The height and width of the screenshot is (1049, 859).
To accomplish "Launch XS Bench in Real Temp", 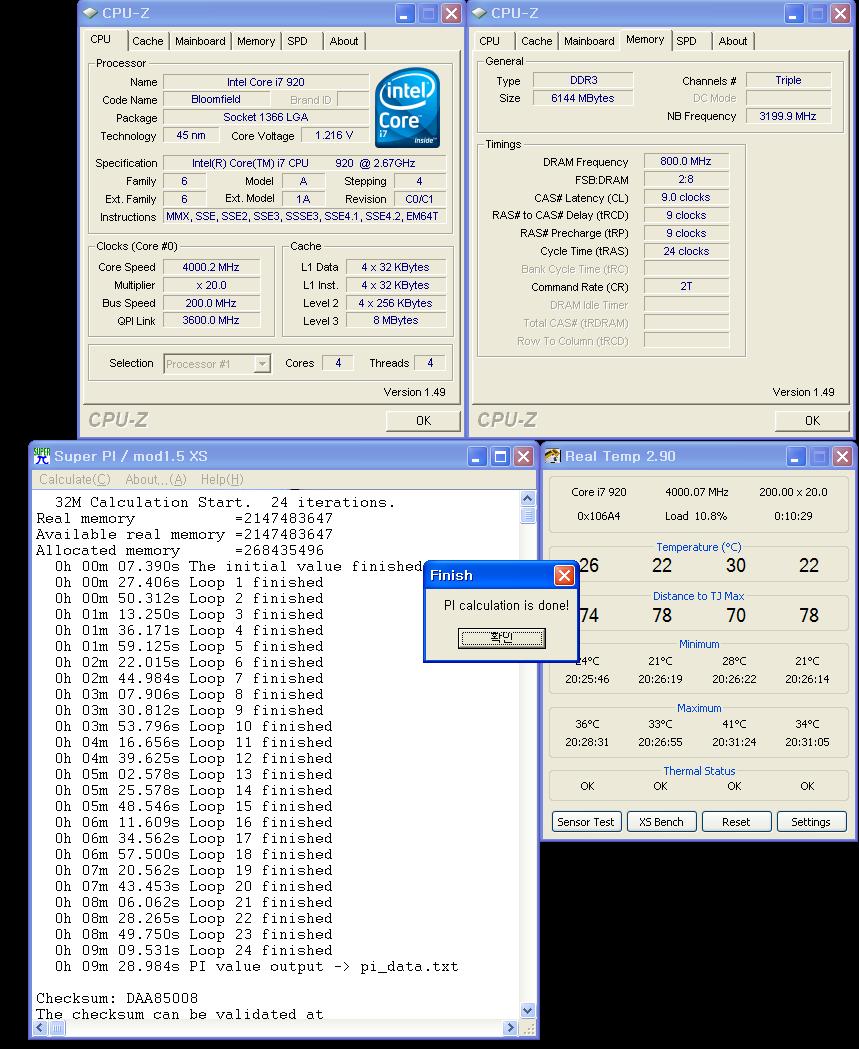I will (x=661, y=822).
